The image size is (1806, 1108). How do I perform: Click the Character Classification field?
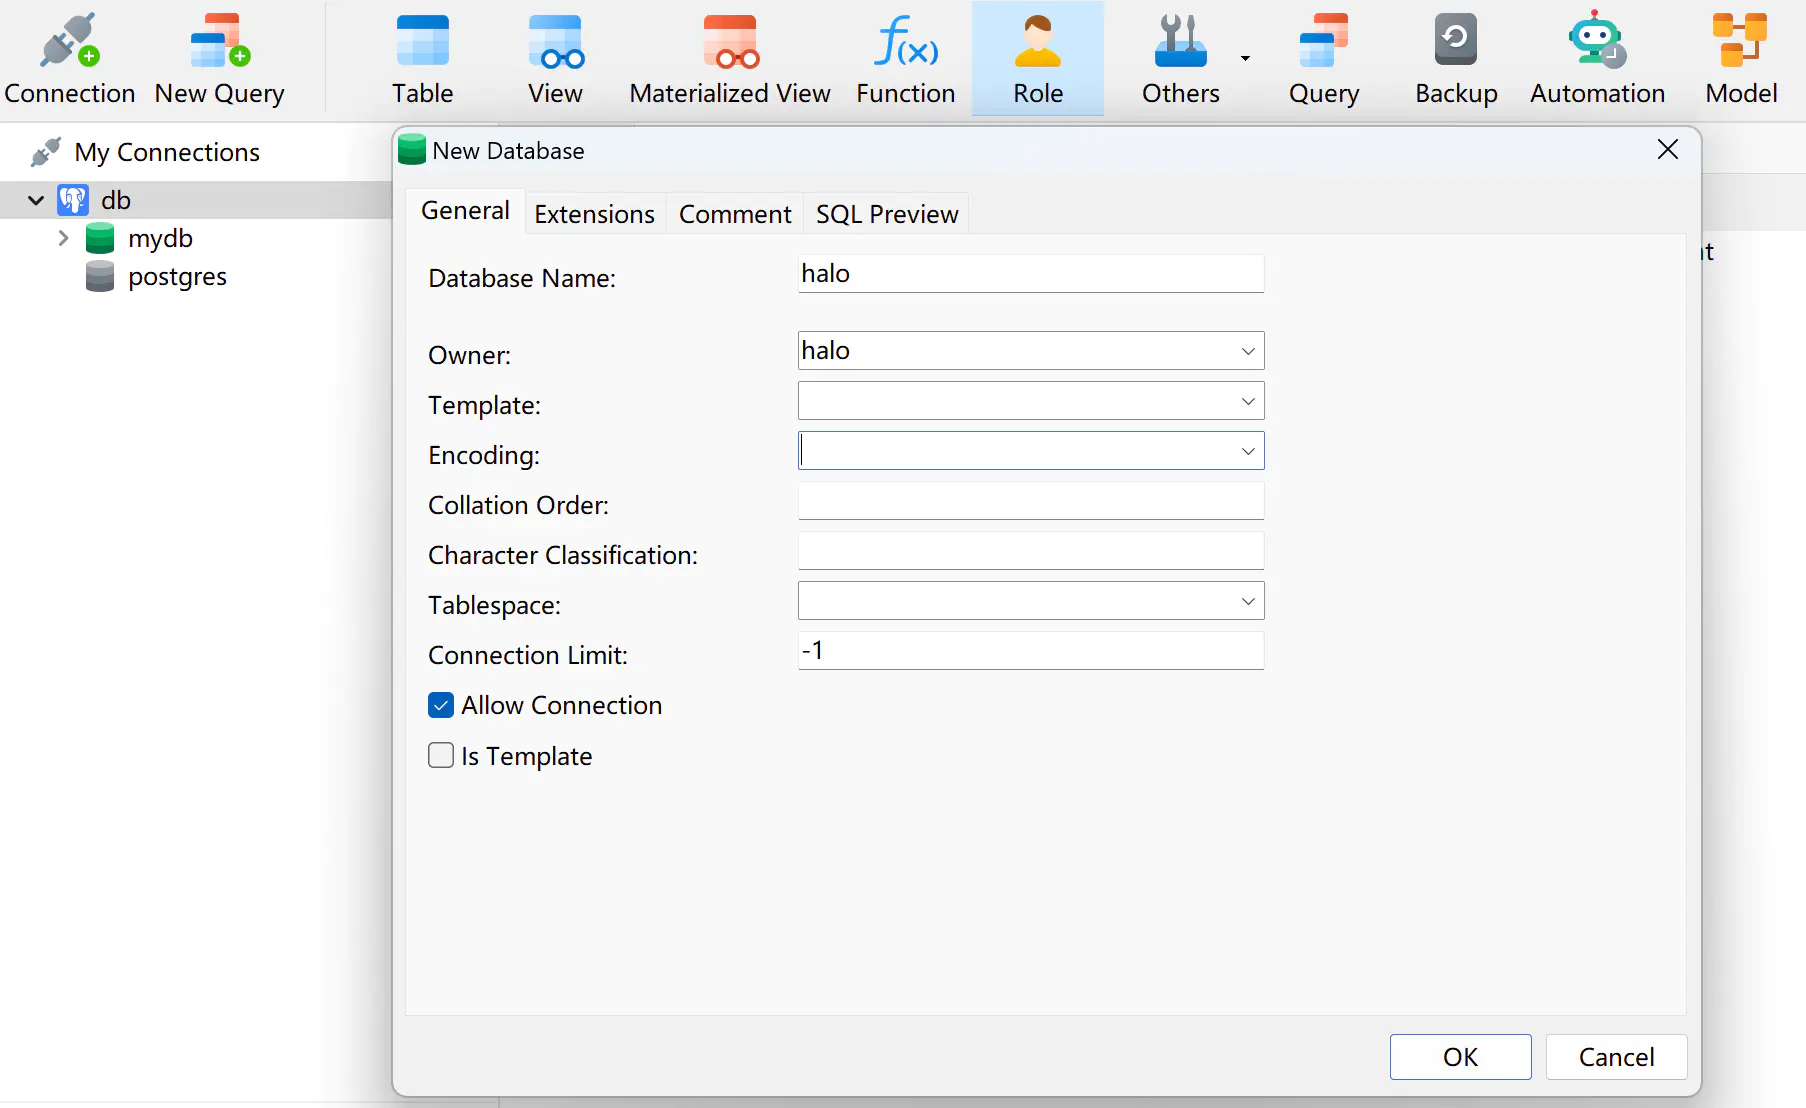1031,551
